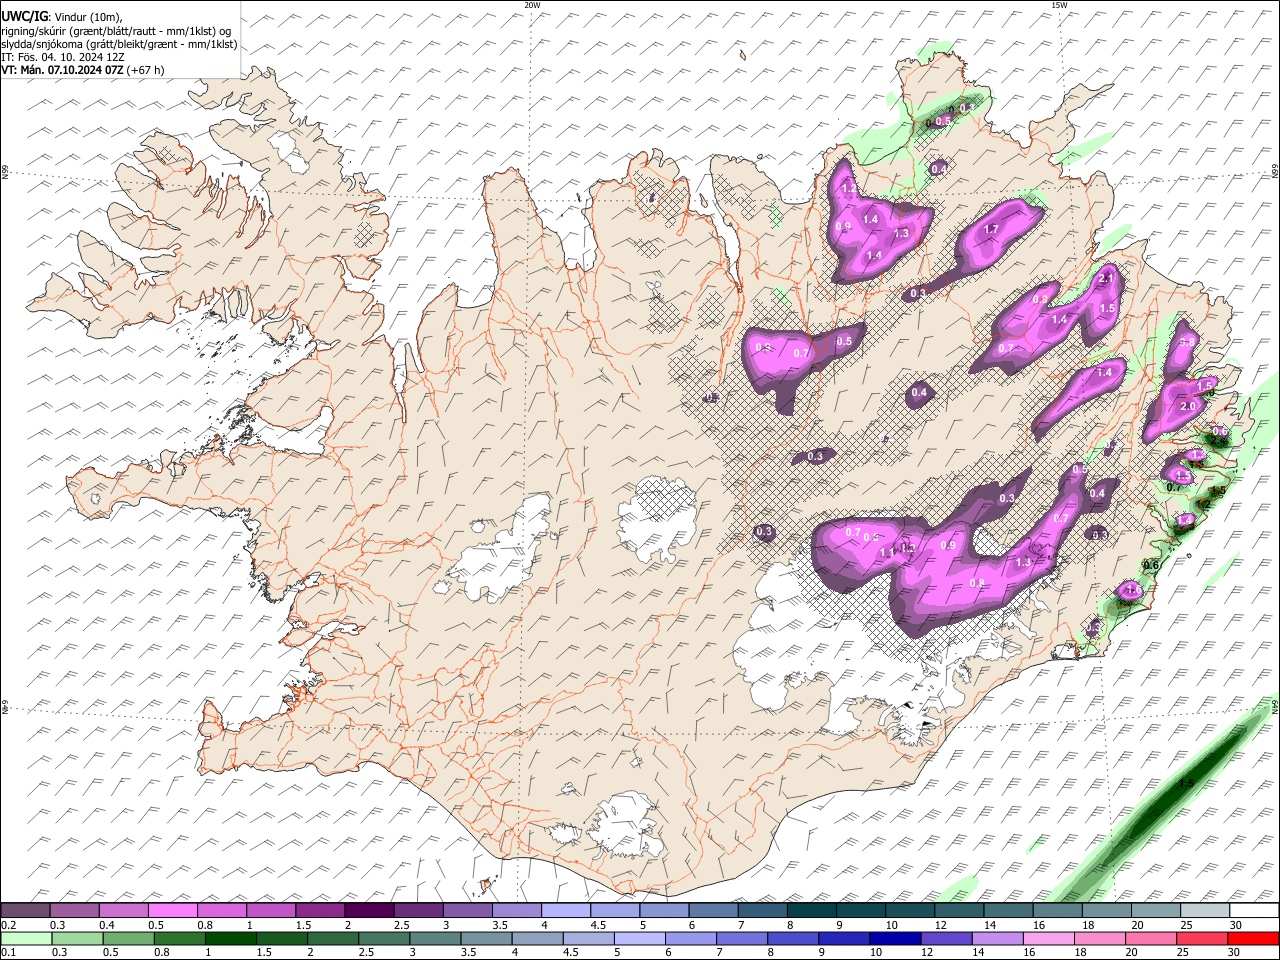Screen dimensions: 1280x960
Task: Select the 4 blue-grey swatch in lower legend bar
Action: [x=537, y=938]
